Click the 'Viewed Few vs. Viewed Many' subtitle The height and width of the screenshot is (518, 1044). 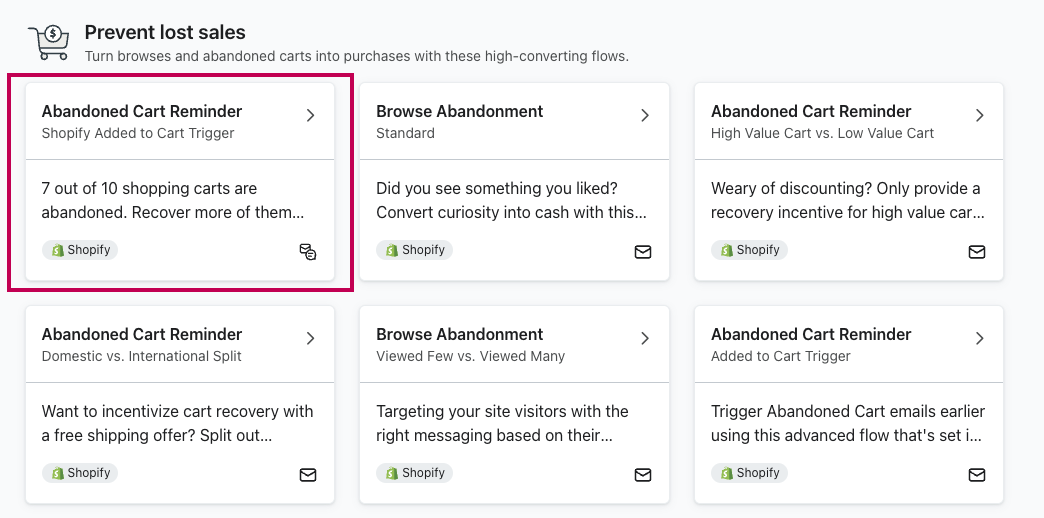point(471,356)
